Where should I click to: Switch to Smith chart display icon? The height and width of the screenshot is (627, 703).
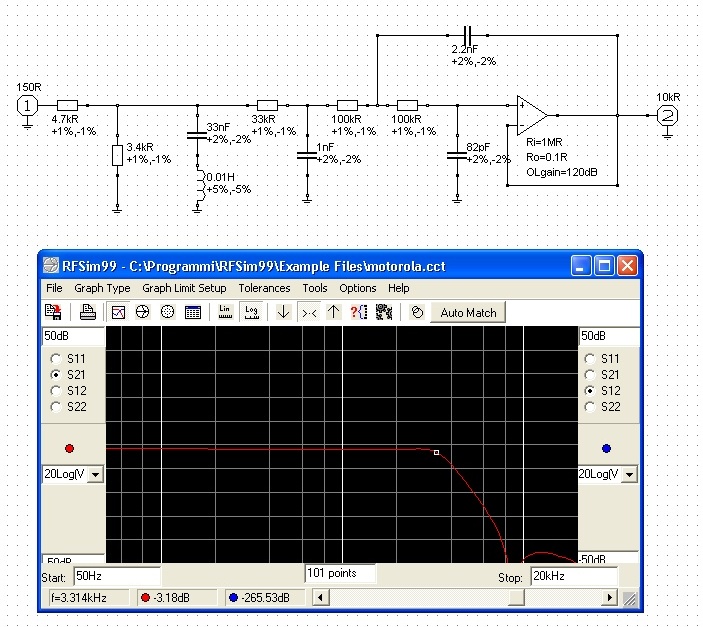pos(167,312)
